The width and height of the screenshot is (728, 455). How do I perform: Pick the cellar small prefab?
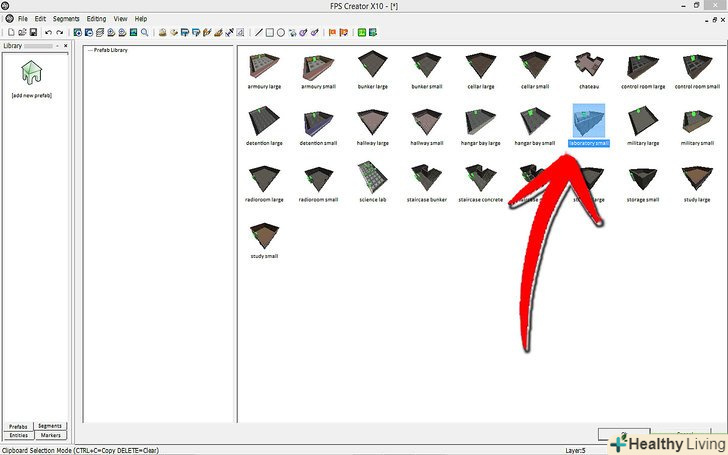(535, 70)
